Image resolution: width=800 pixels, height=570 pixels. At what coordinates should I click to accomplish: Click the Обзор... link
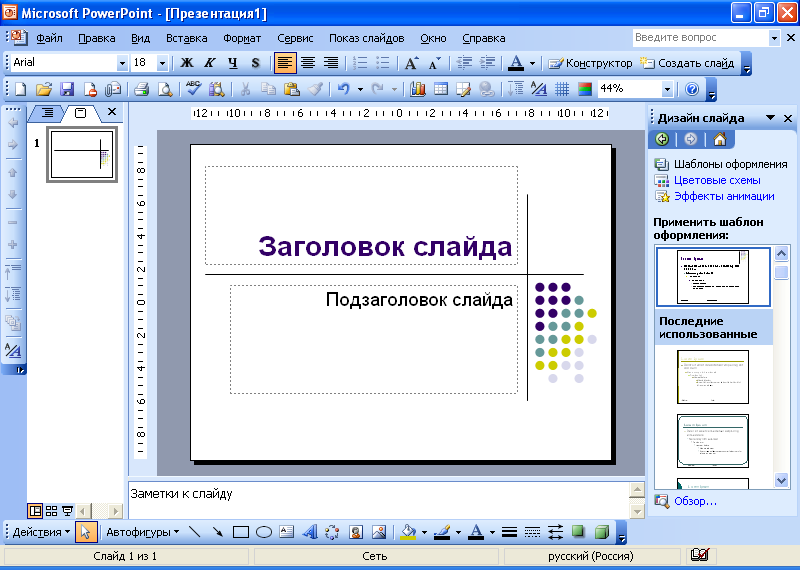[x=695, y=501]
